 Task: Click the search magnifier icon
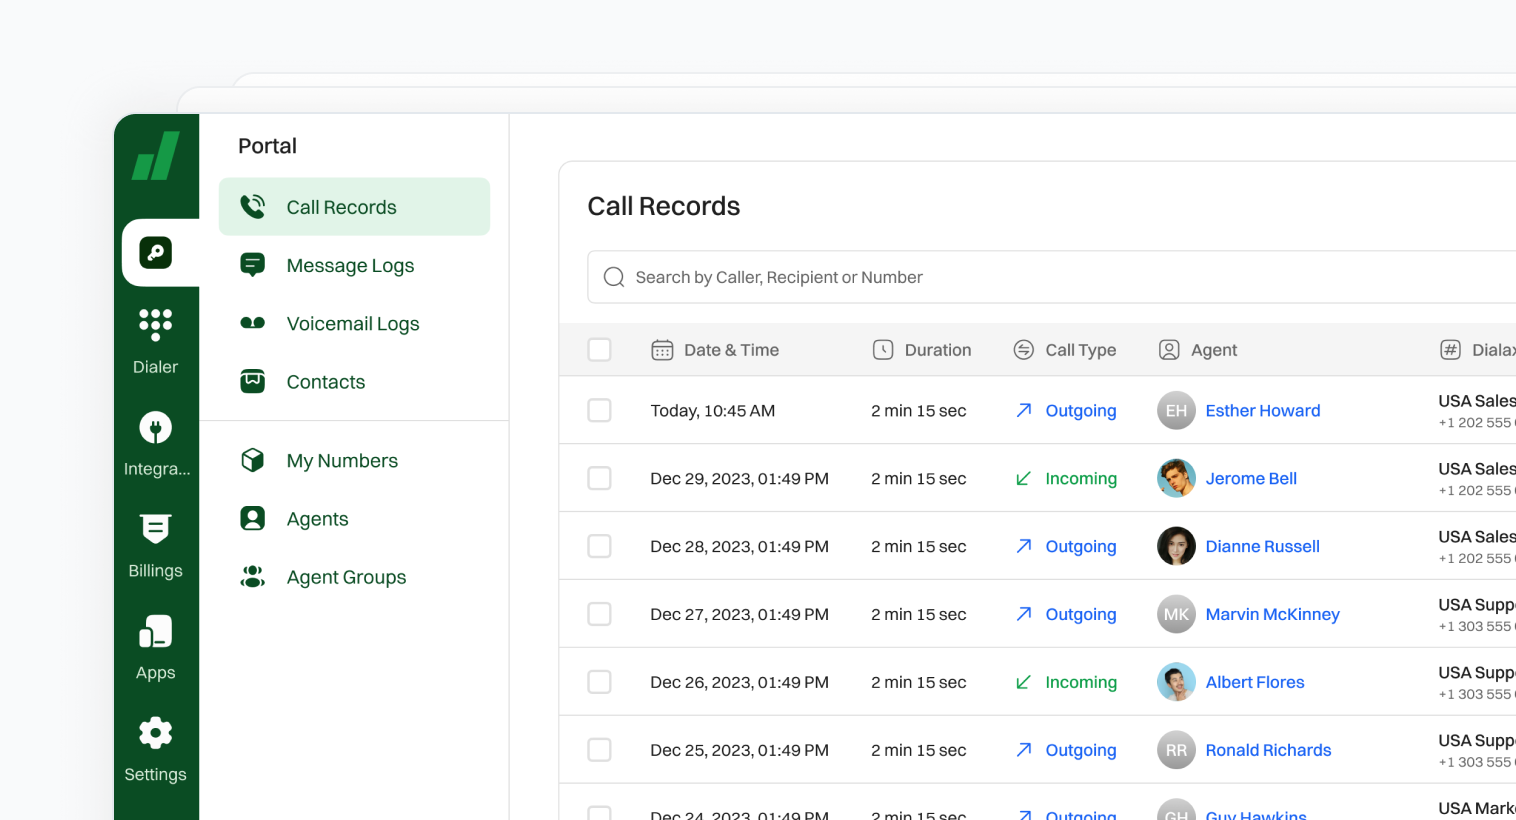614,277
